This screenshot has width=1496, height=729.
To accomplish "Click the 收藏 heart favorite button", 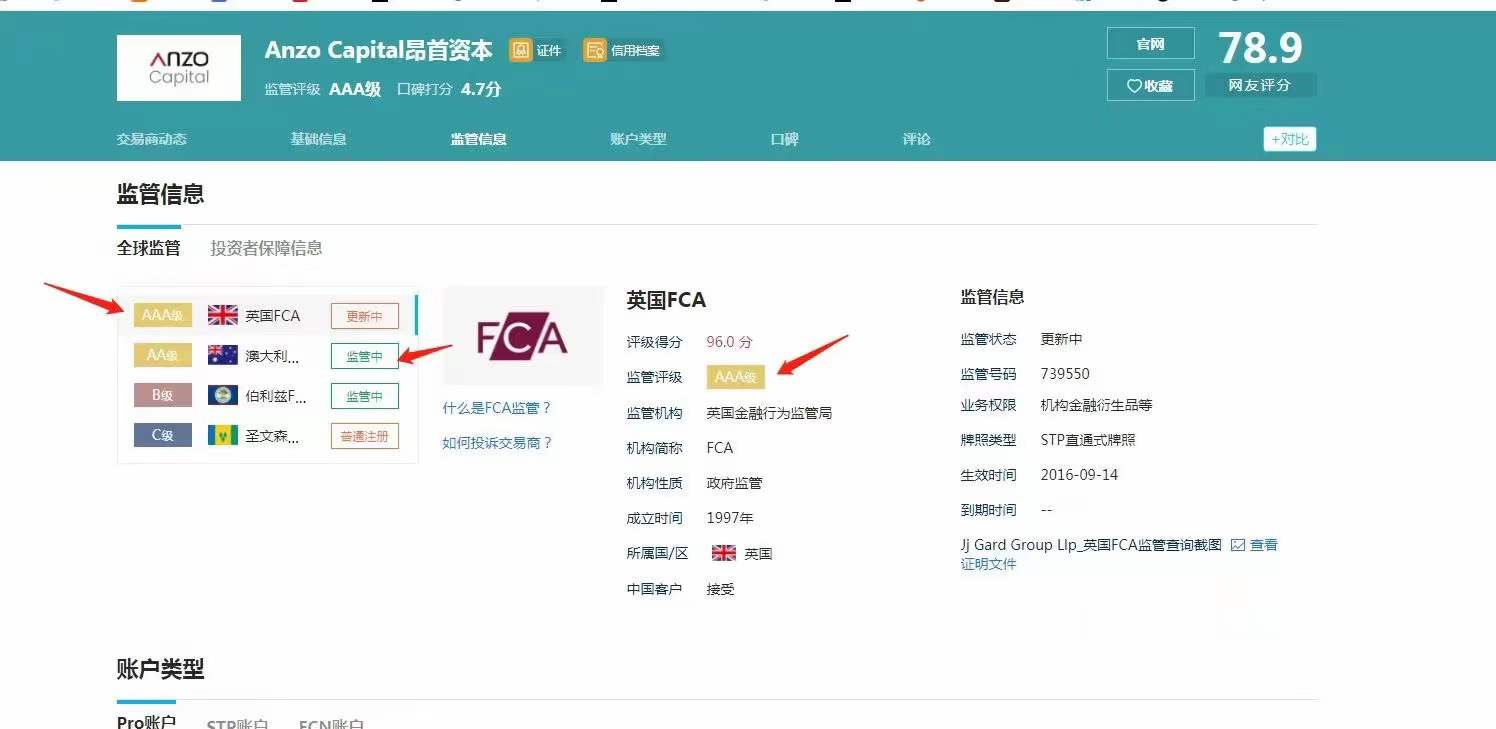I will 1151,86.
